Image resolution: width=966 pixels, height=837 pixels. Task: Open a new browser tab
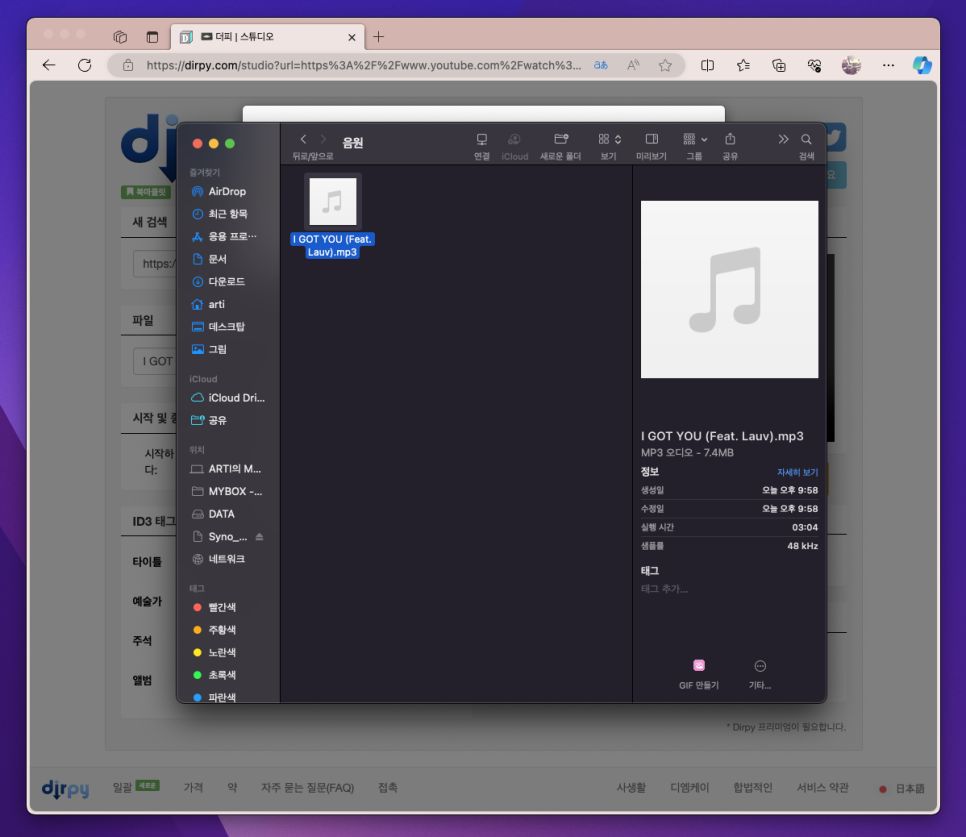[378, 37]
